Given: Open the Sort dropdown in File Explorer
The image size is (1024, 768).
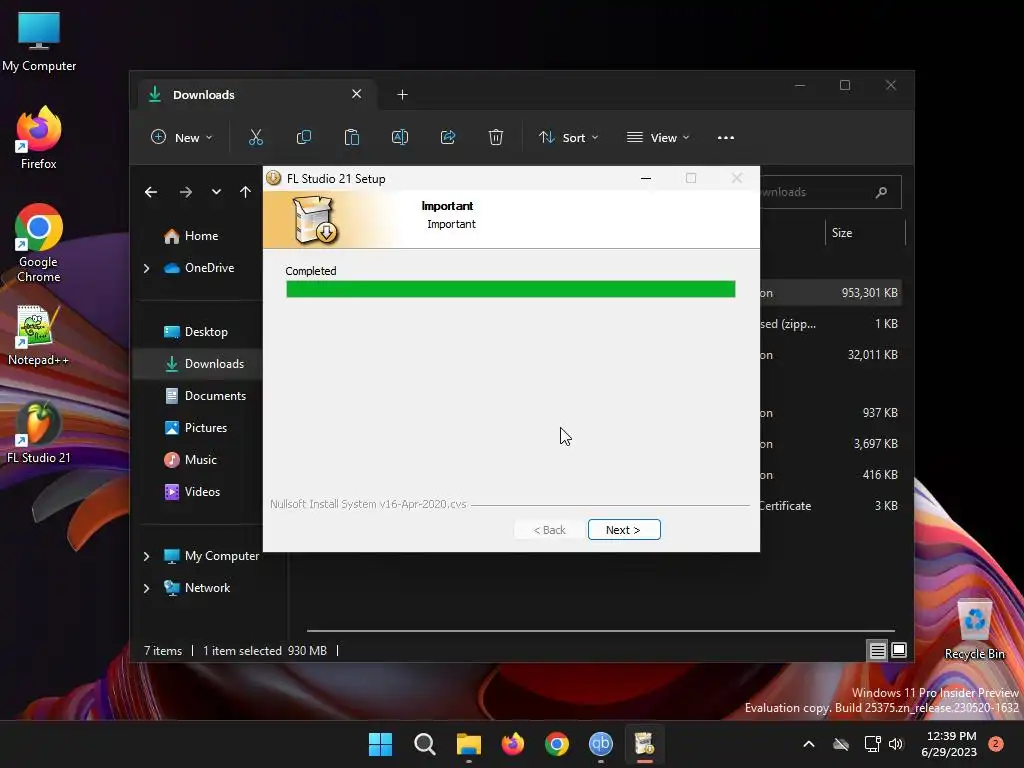Looking at the screenshot, I should coord(568,137).
